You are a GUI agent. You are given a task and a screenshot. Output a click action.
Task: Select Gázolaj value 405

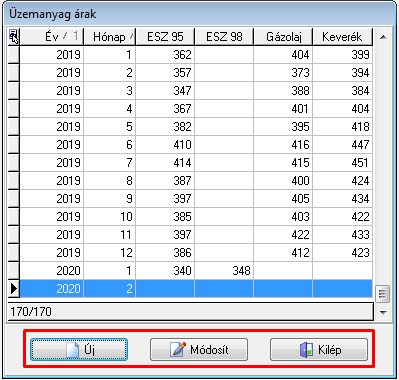(283, 199)
